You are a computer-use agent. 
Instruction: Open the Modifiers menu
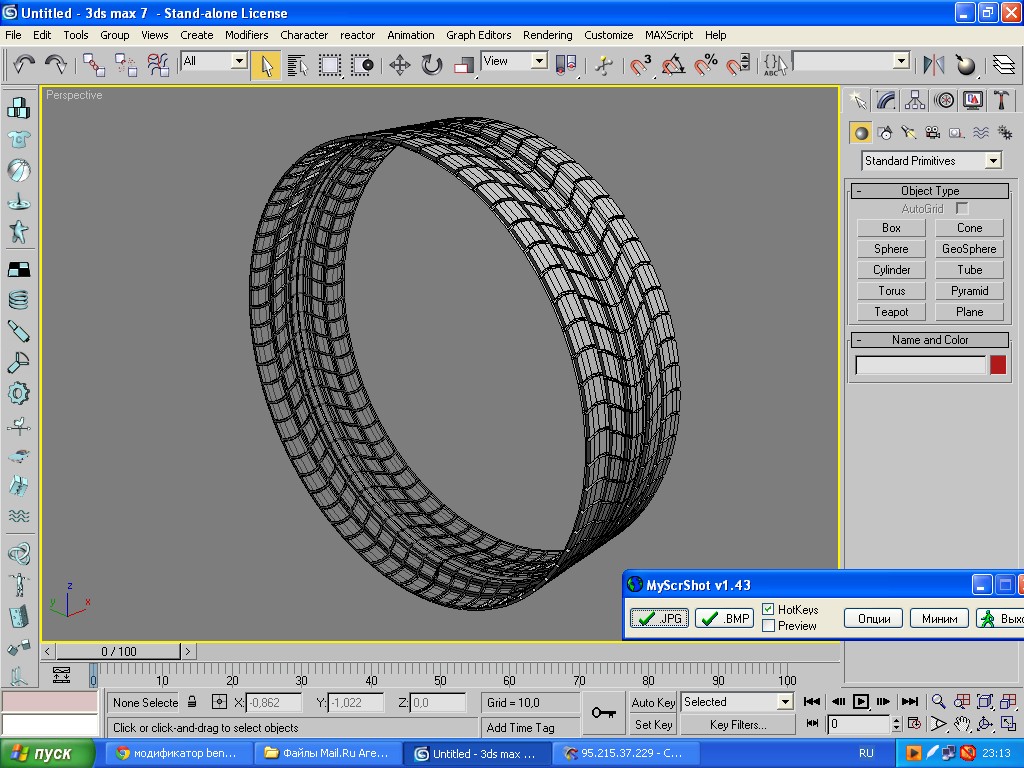pos(246,35)
